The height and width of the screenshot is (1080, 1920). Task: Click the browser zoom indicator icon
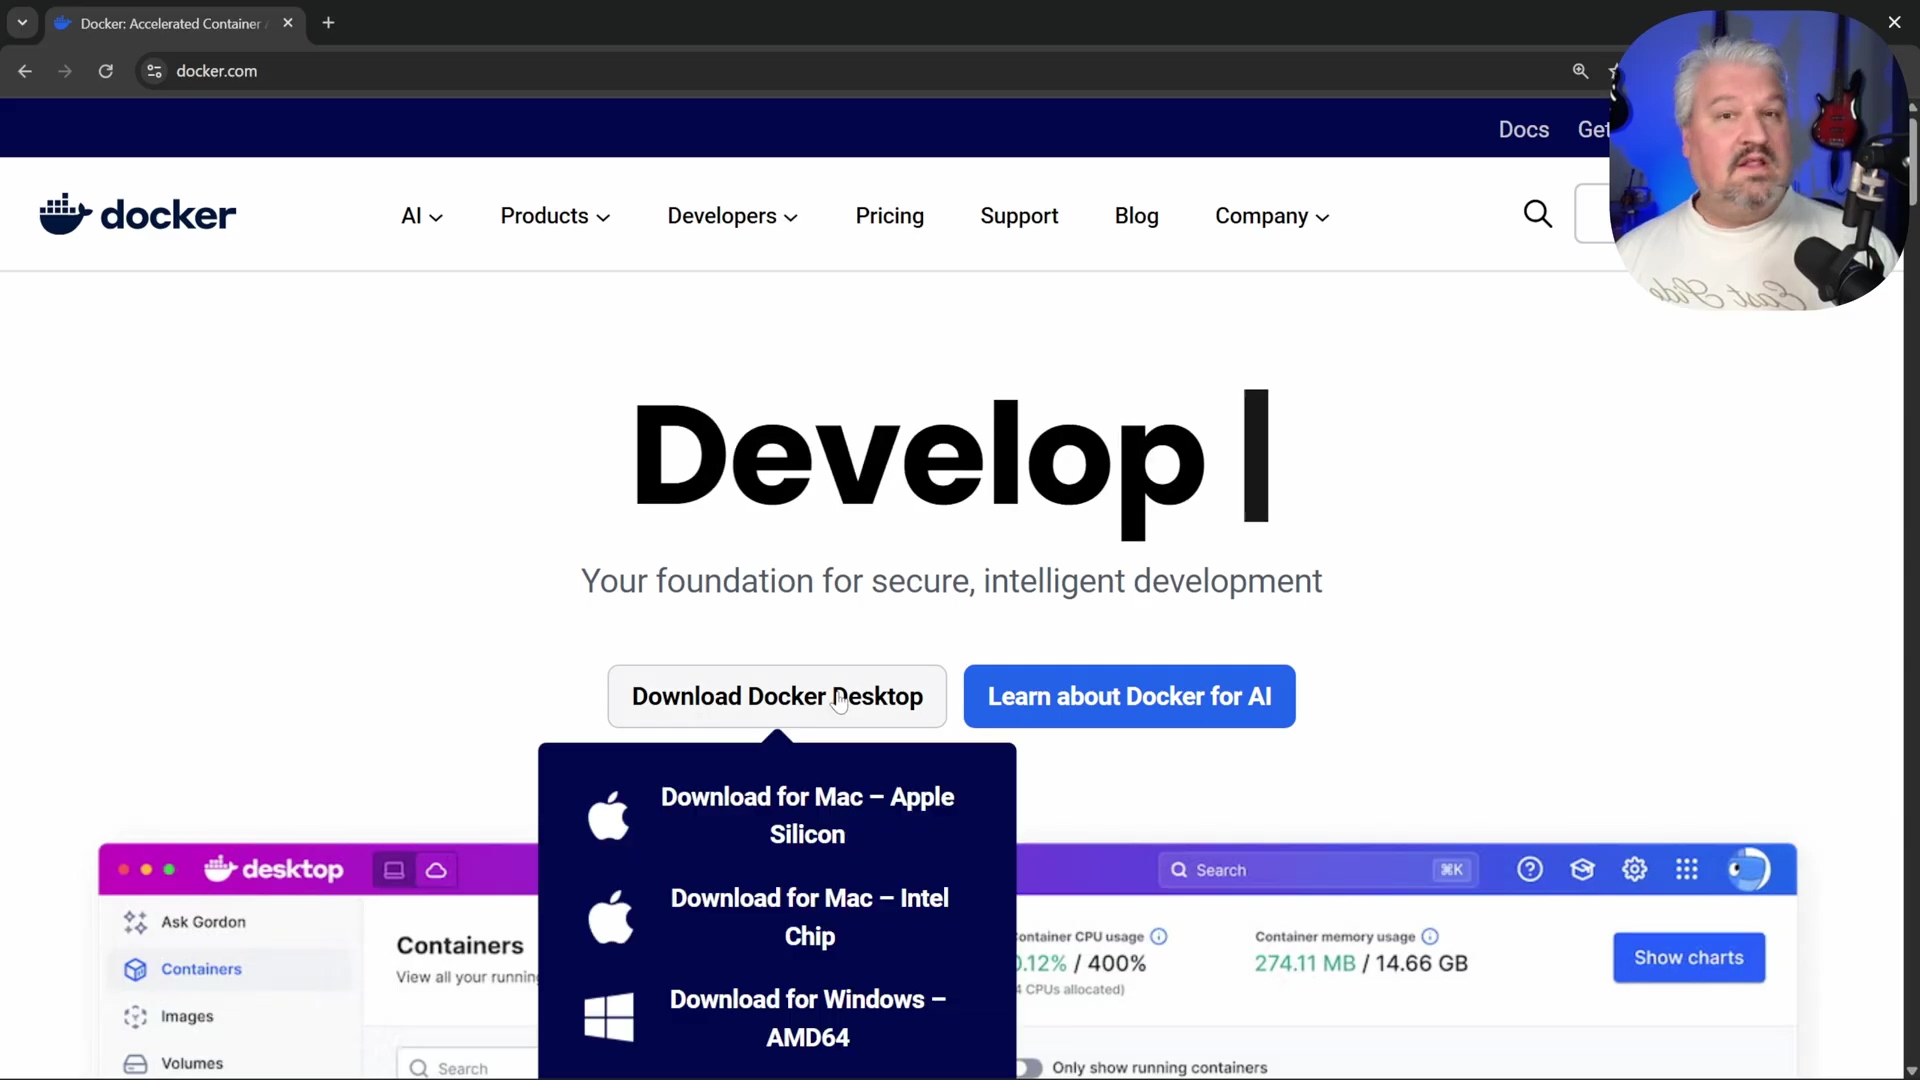point(1580,71)
